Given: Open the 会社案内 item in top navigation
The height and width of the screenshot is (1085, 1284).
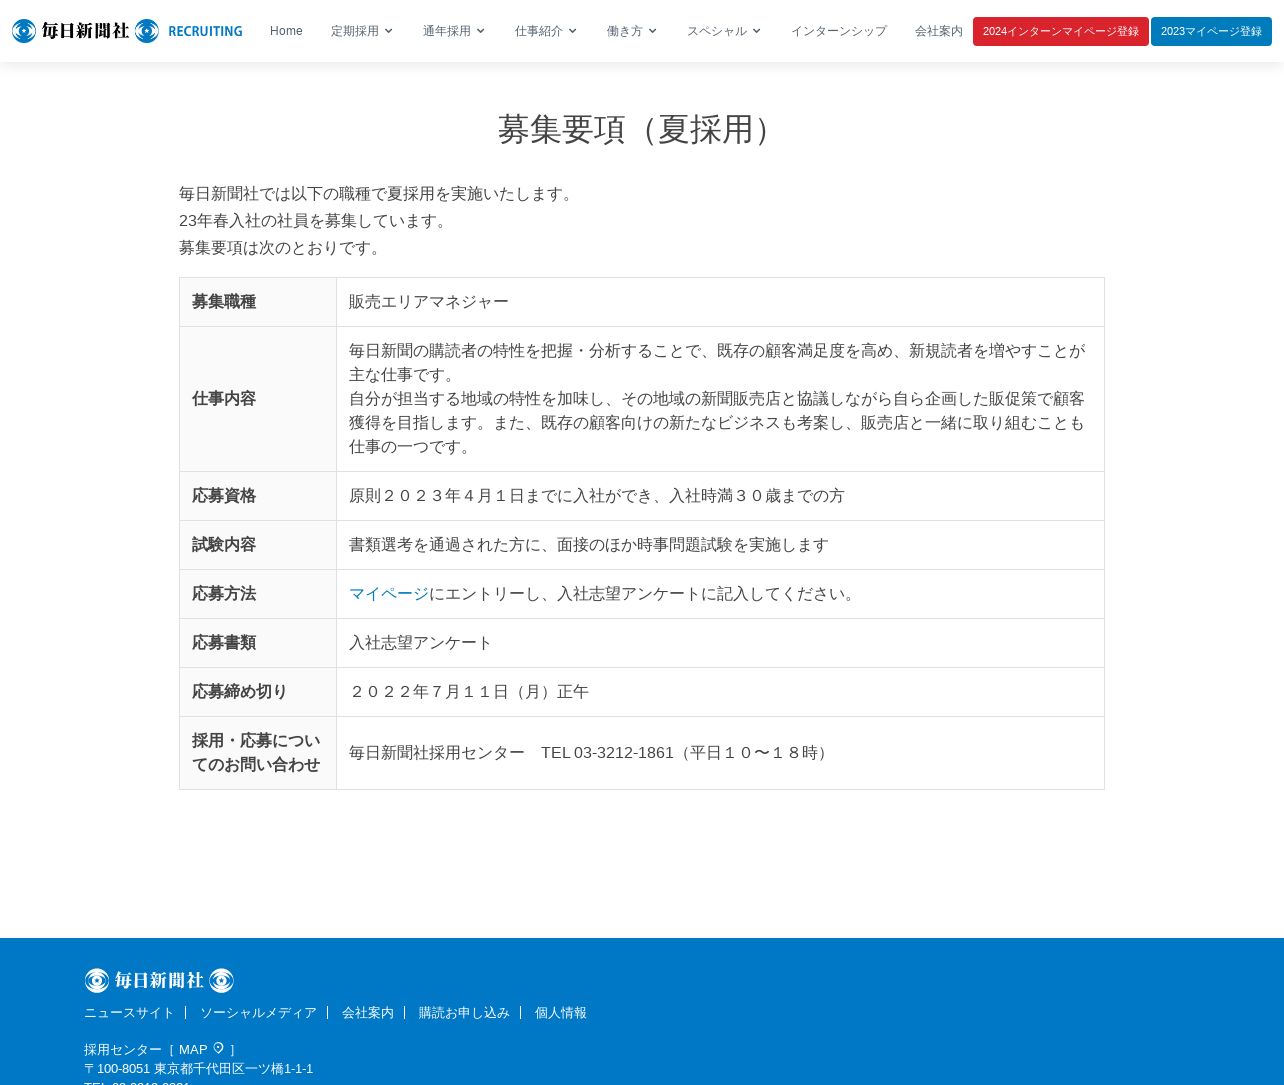Looking at the screenshot, I should pos(939,31).
